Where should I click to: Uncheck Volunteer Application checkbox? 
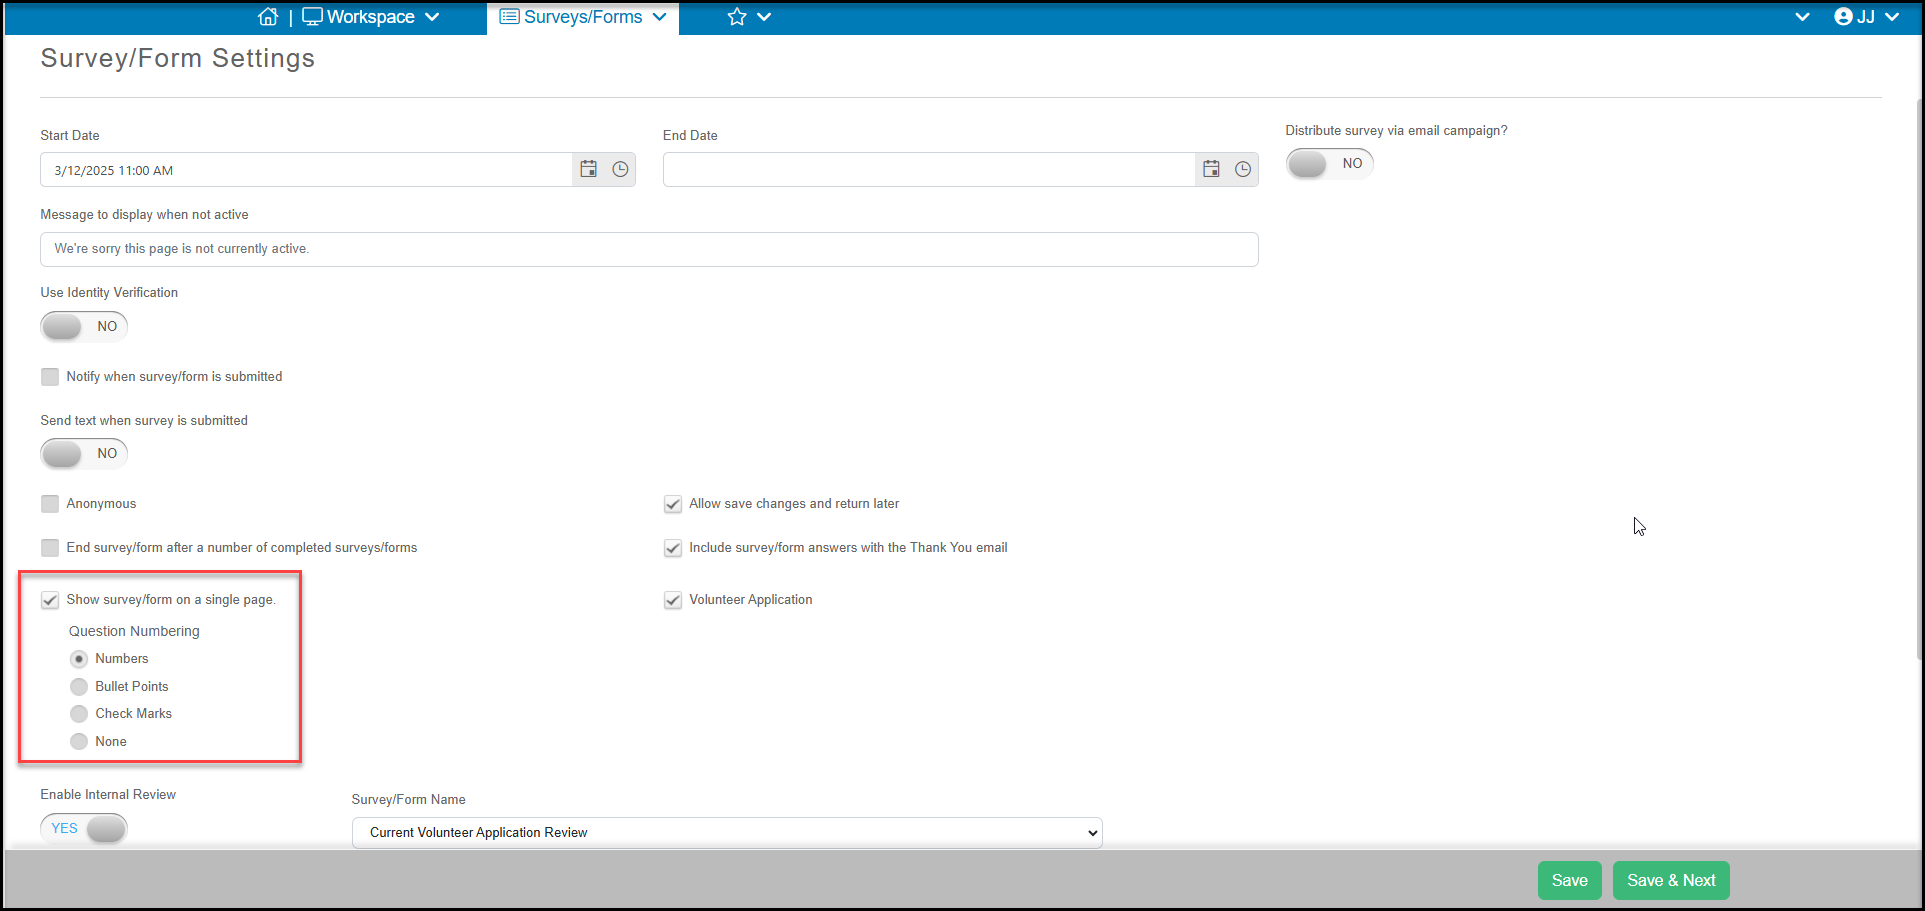tap(673, 600)
